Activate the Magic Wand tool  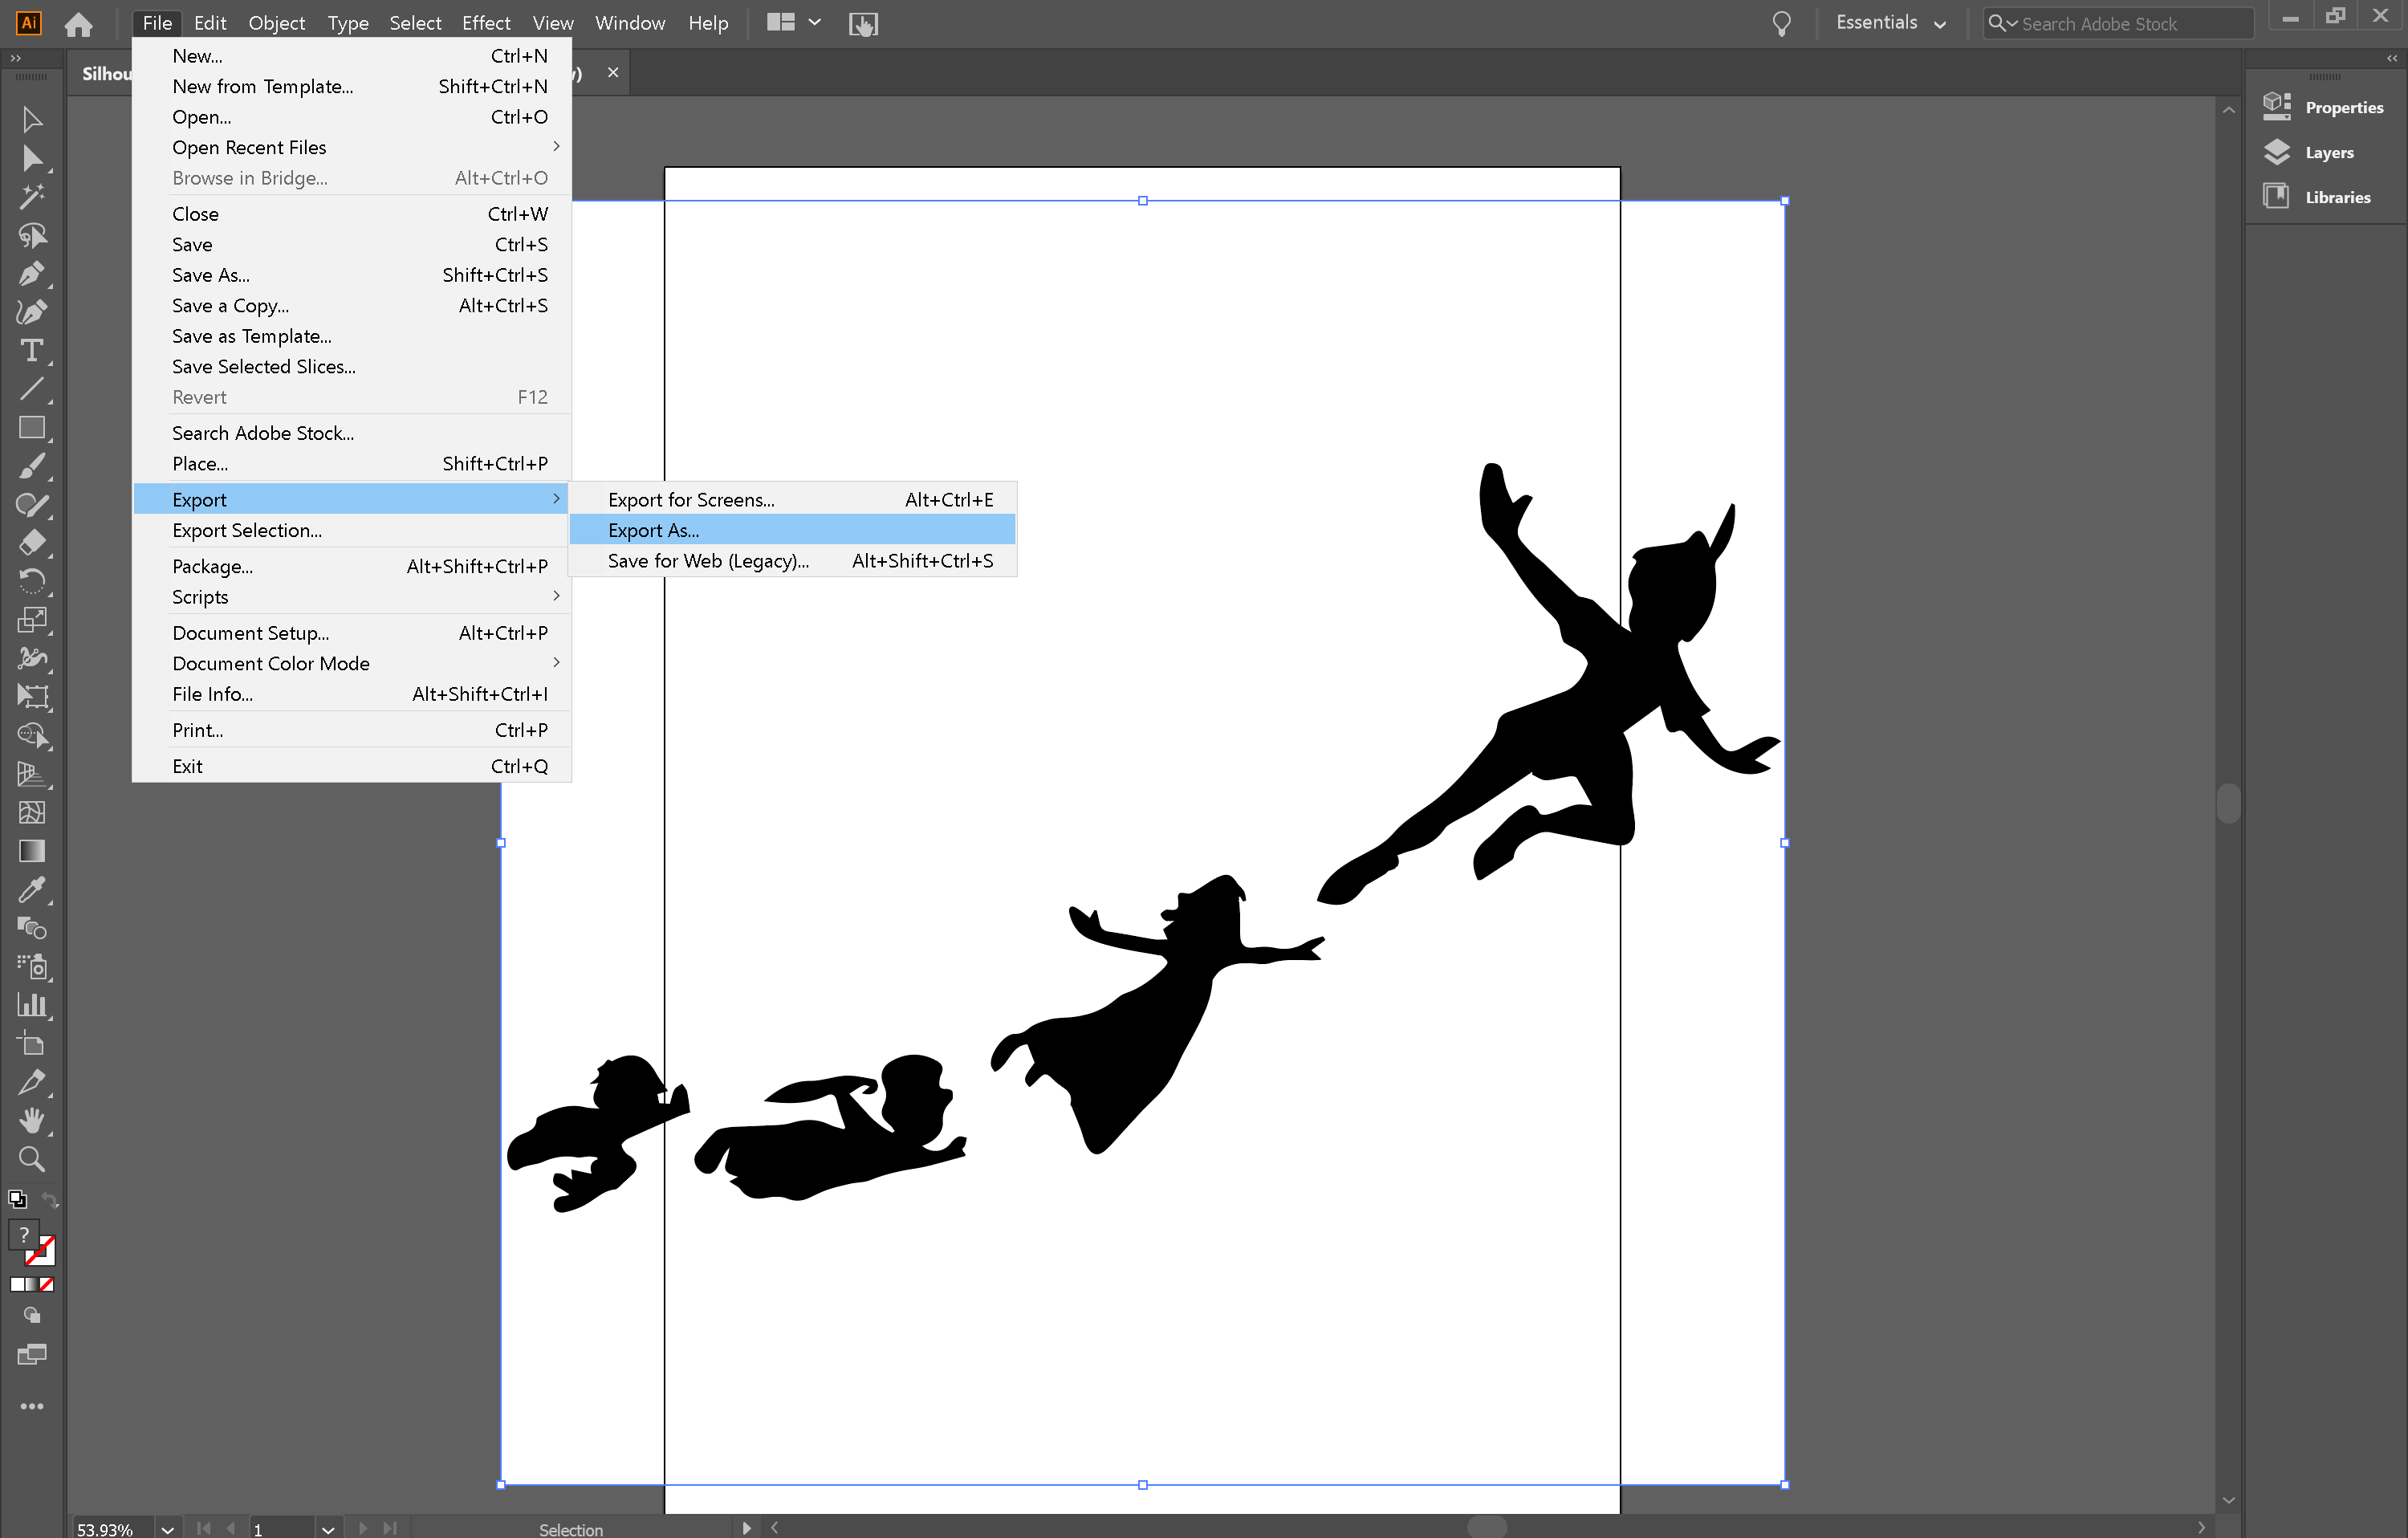pyautogui.click(x=32, y=196)
